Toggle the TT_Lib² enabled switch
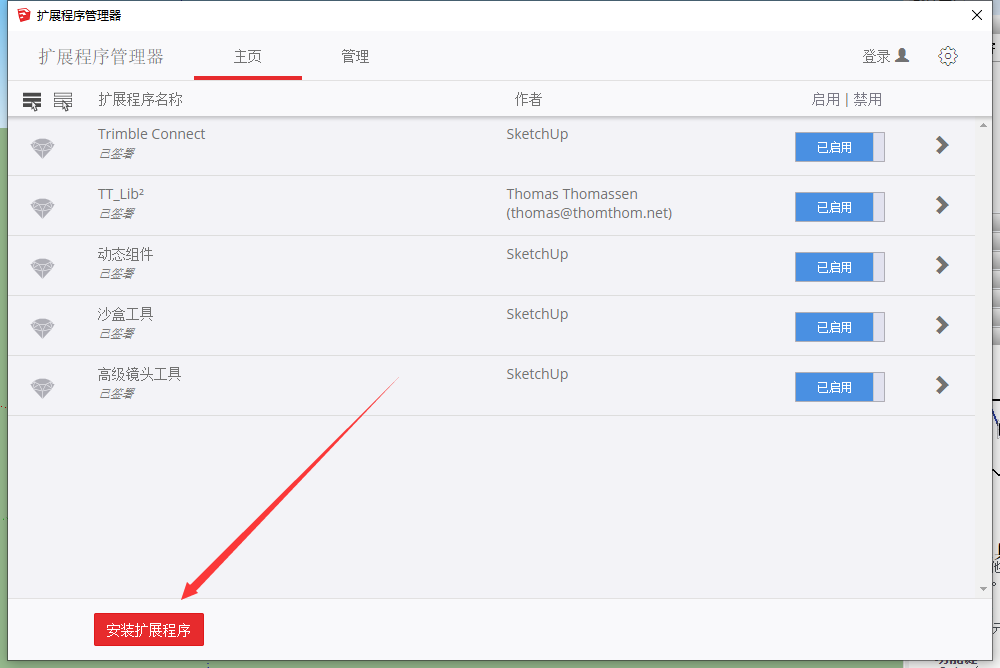This screenshot has width=1000, height=668. point(839,207)
